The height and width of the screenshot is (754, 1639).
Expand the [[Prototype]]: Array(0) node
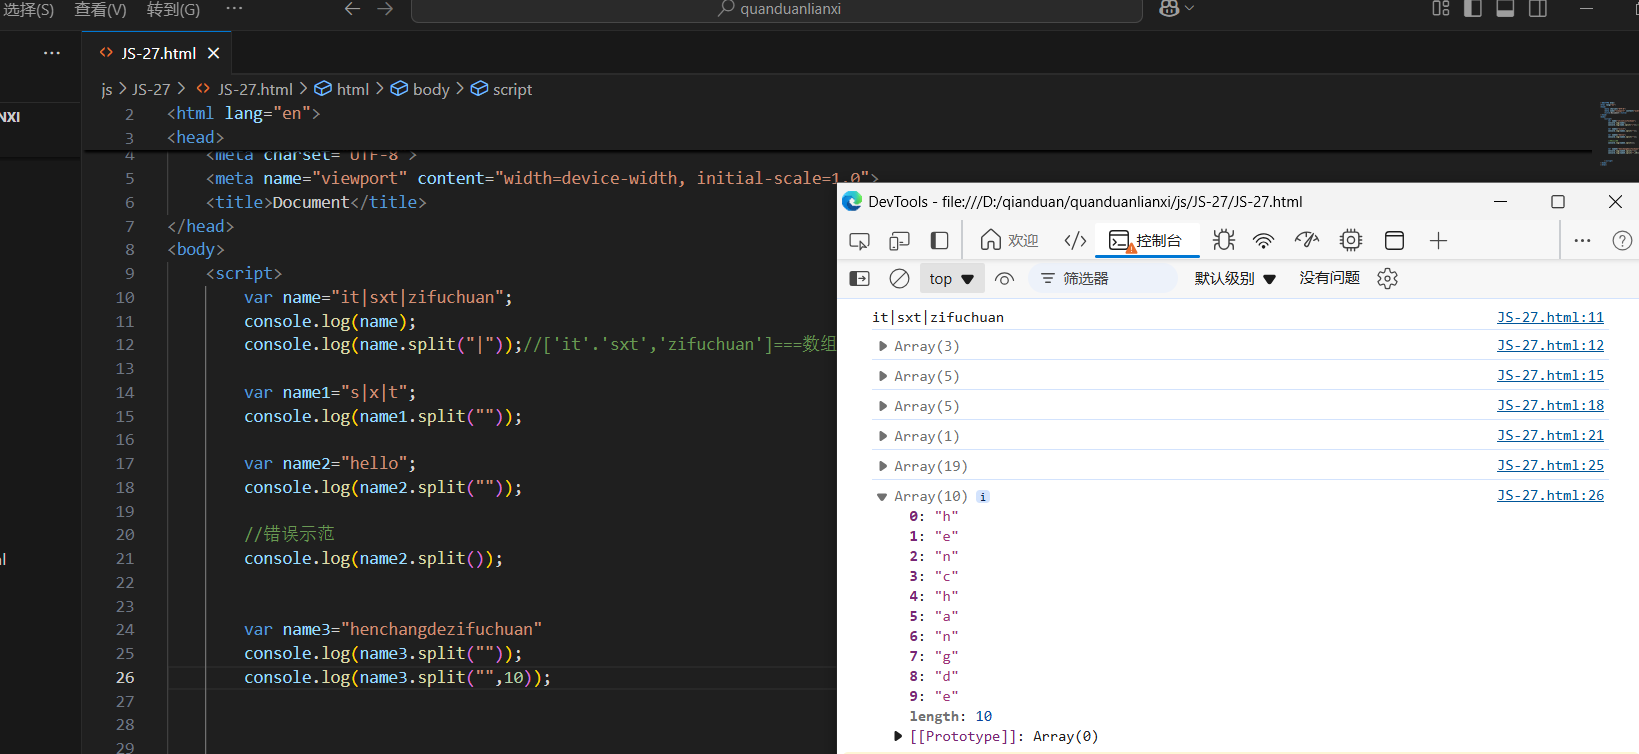point(898,736)
